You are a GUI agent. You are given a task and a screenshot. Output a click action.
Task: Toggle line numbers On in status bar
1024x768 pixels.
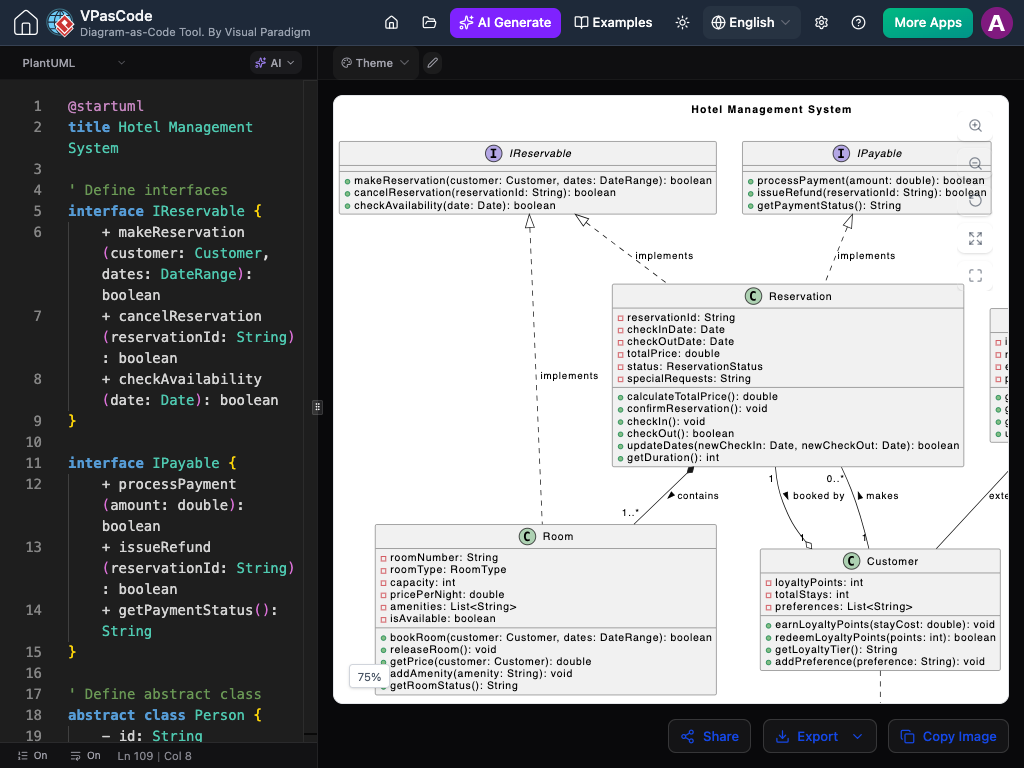point(33,756)
